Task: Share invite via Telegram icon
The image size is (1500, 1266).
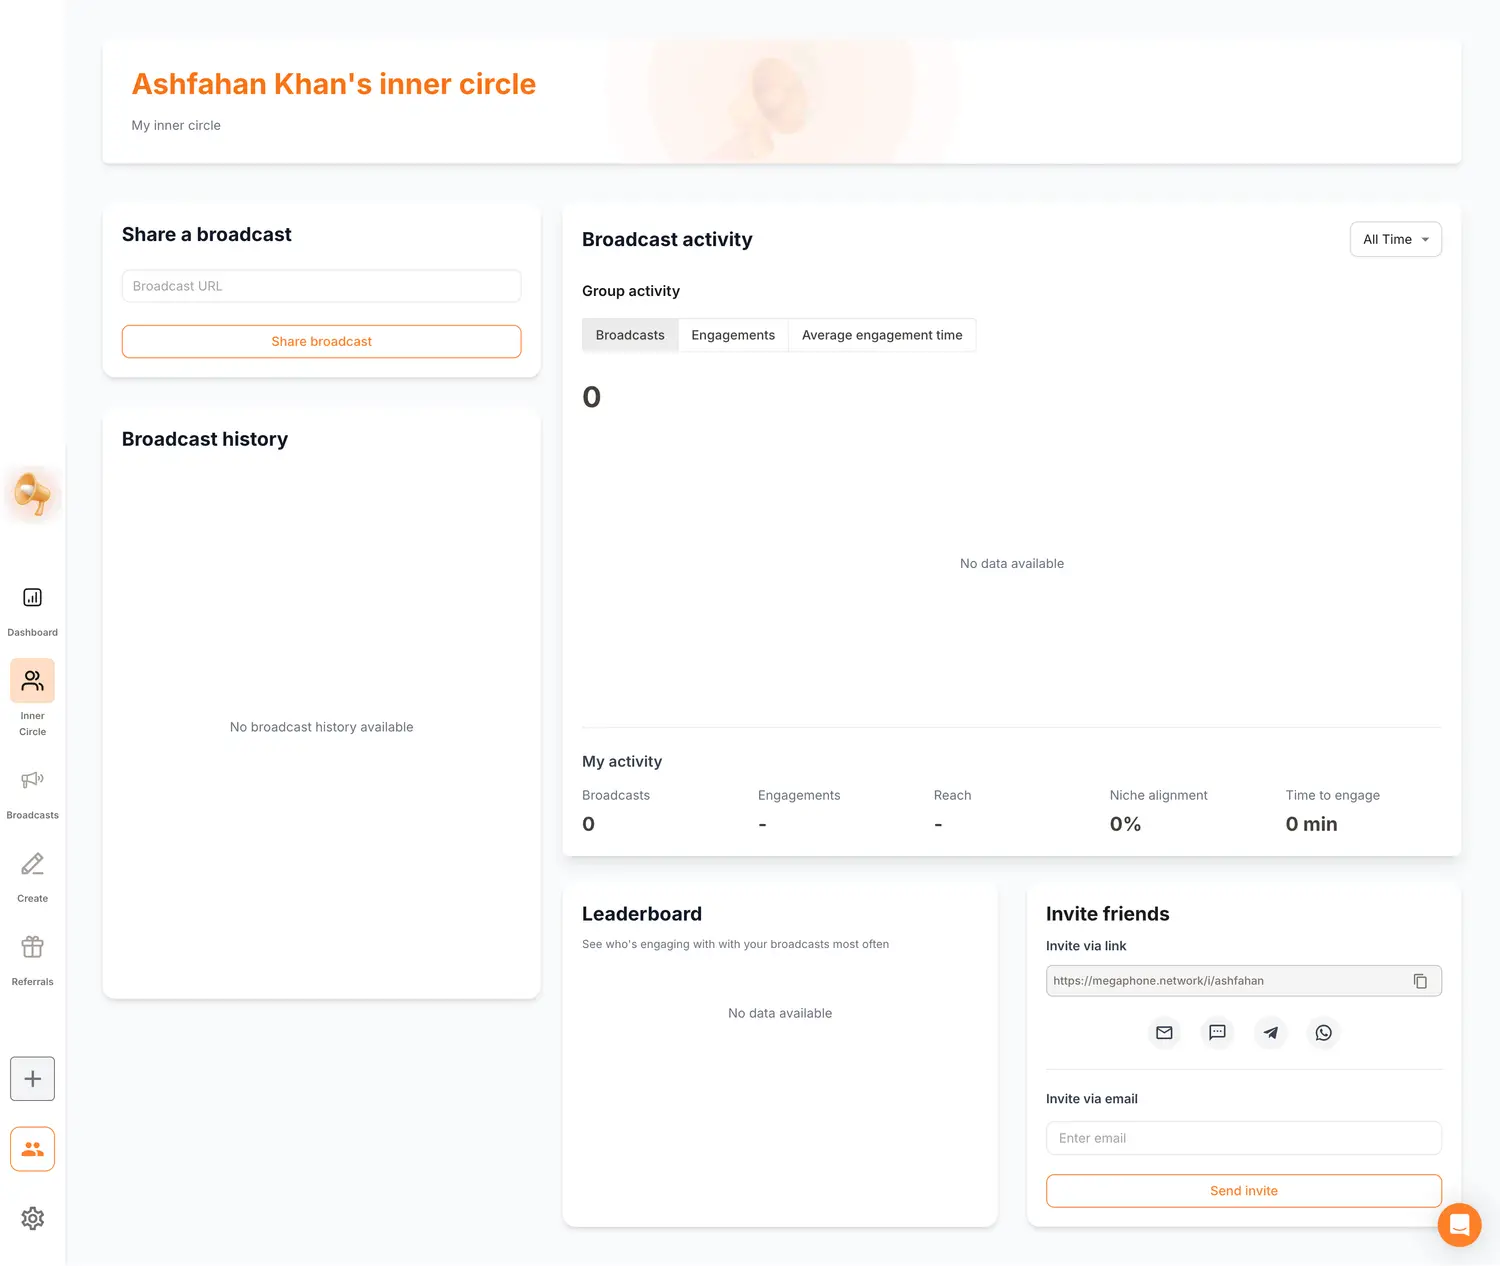Action: click(x=1270, y=1033)
